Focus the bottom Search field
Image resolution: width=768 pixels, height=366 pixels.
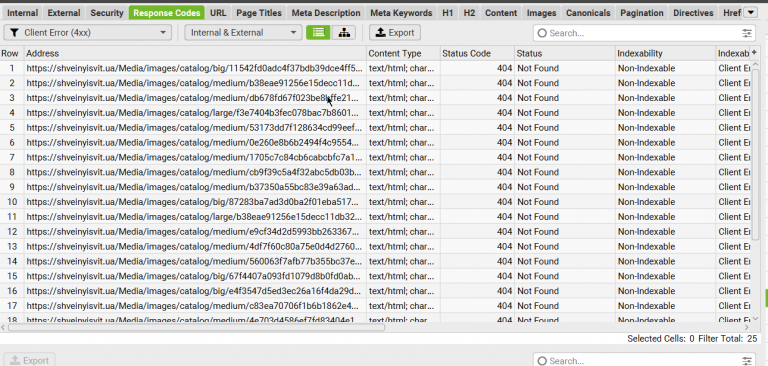(x=644, y=361)
